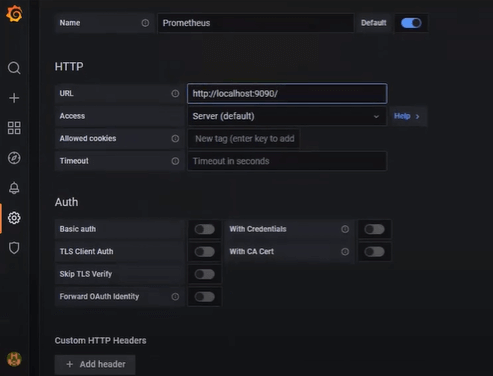Click the Custom HTTP Headers heading
The width and height of the screenshot is (493, 376).
100,341
